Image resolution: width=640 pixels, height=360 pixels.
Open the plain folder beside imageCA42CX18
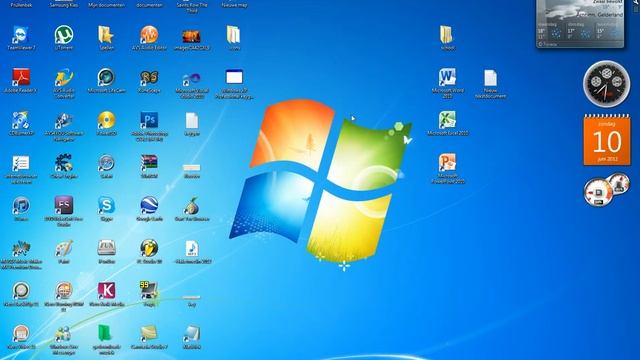pyautogui.click(x=234, y=35)
